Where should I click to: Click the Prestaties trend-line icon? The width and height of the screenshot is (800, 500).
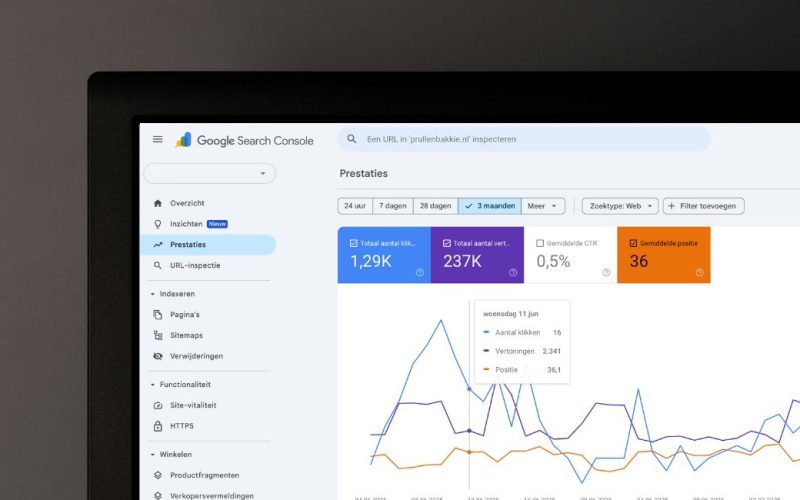coord(158,245)
